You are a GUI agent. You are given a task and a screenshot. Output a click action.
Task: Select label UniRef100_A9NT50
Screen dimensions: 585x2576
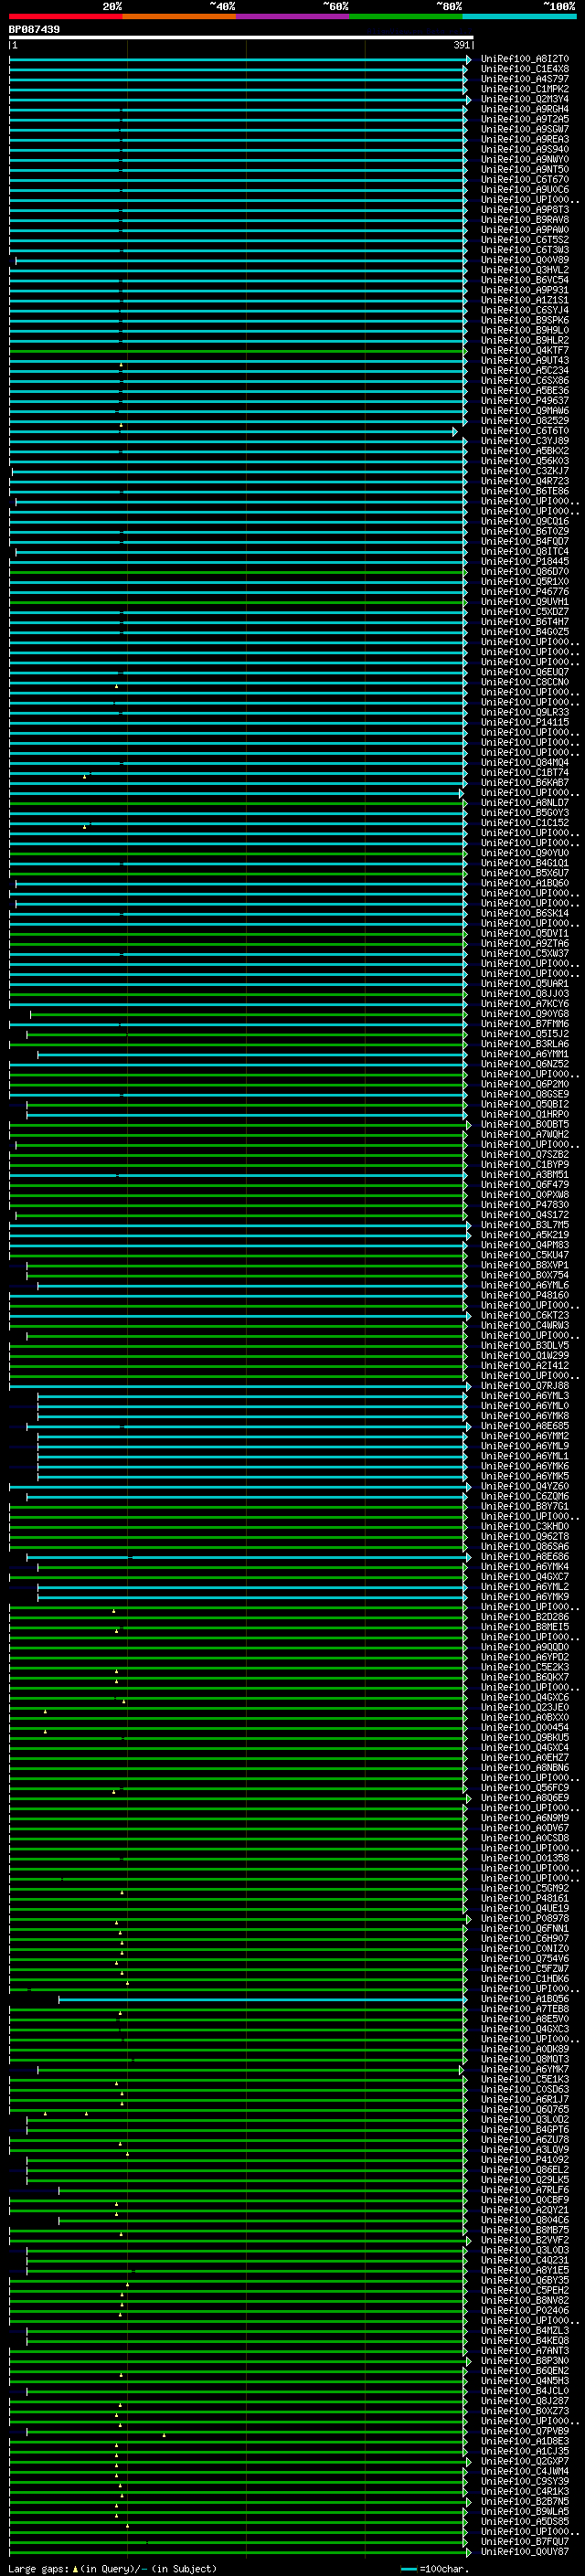(525, 169)
